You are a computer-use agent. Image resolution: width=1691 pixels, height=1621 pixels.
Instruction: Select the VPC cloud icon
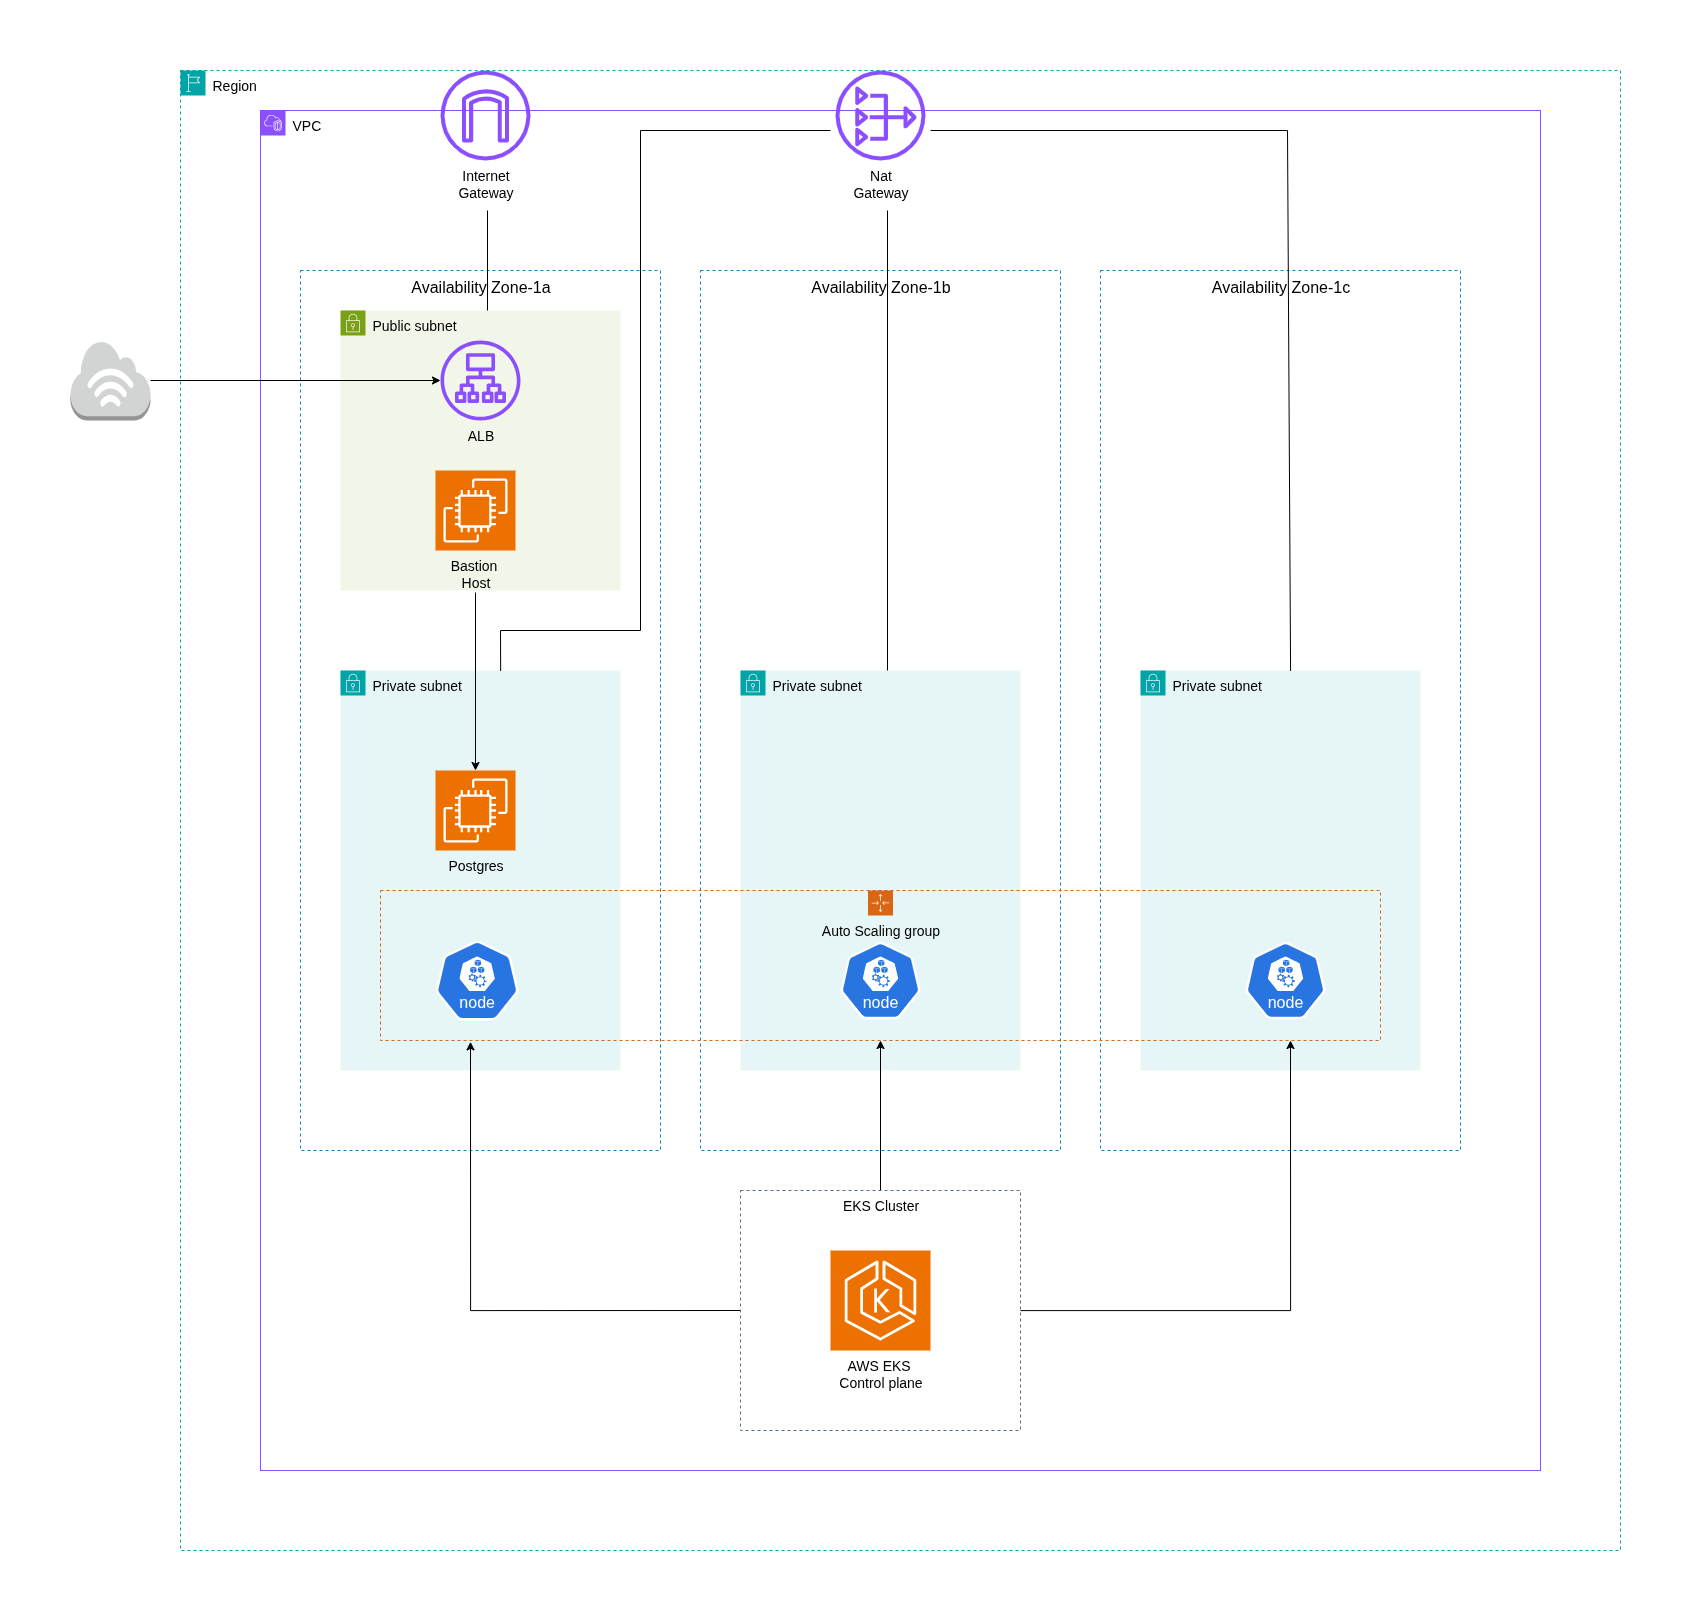click(273, 123)
